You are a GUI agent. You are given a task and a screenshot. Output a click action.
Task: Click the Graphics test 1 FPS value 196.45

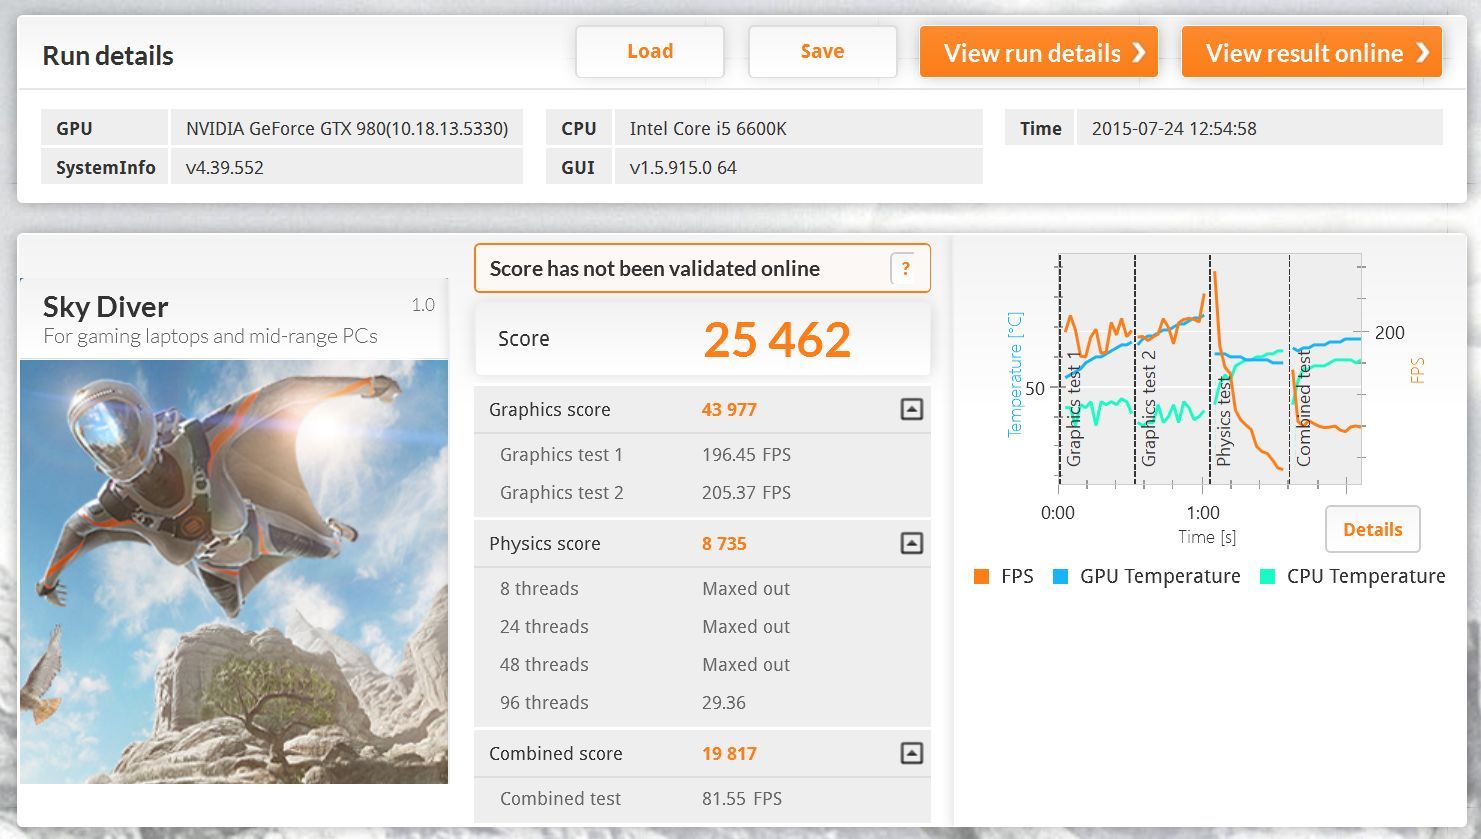pos(746,455)
